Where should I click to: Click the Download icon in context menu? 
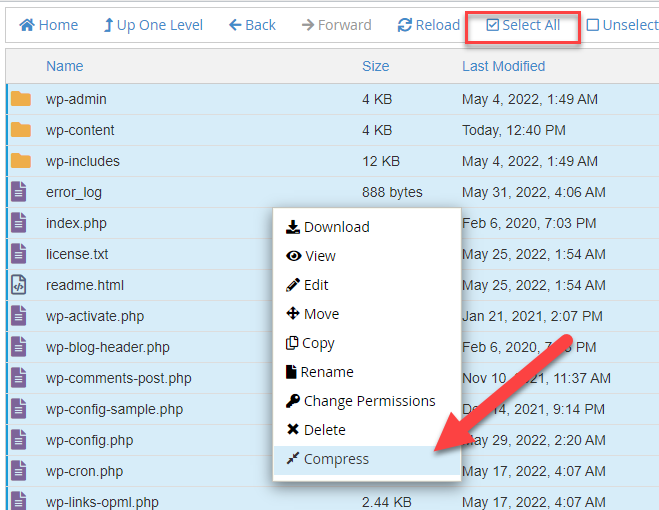point(292,227)
